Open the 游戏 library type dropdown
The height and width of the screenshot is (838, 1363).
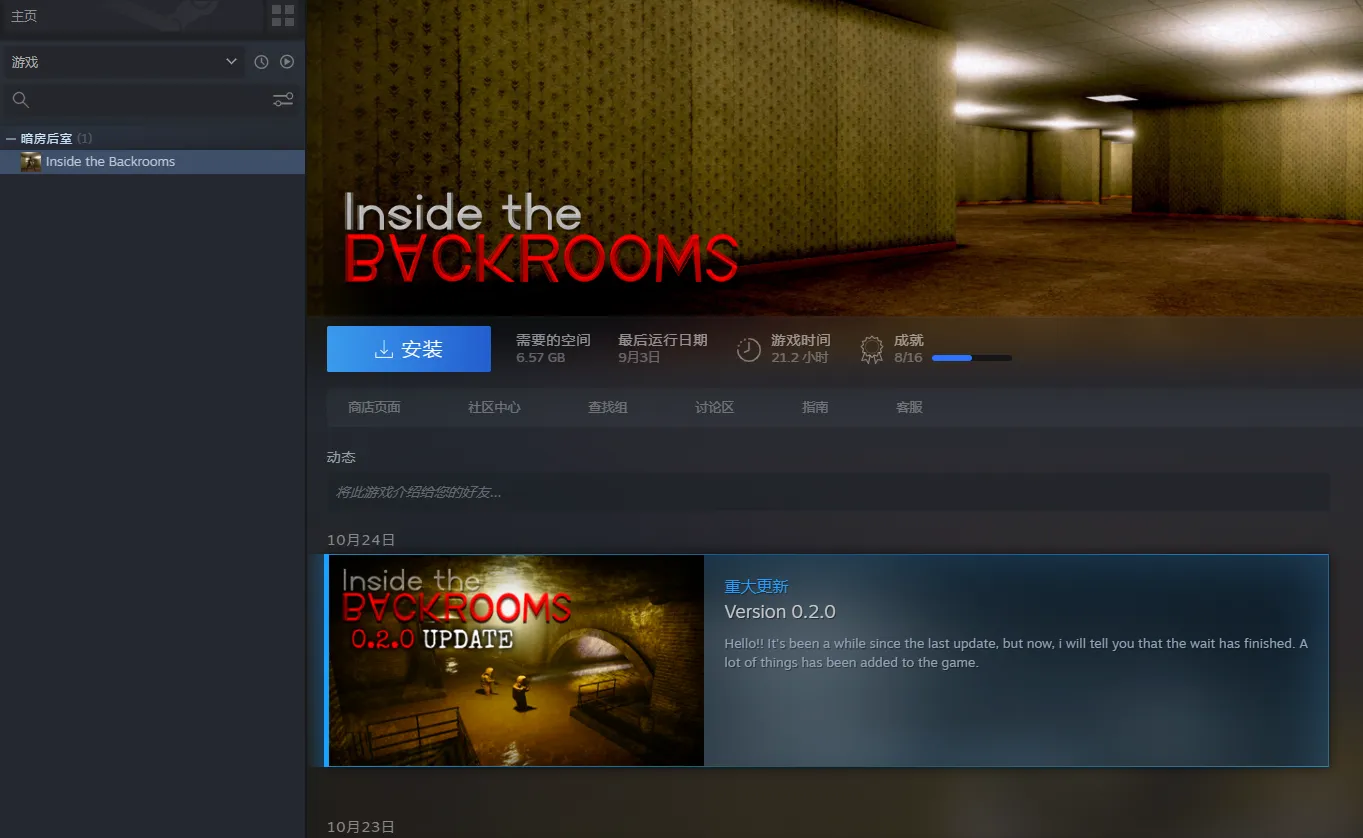point(124,62)
